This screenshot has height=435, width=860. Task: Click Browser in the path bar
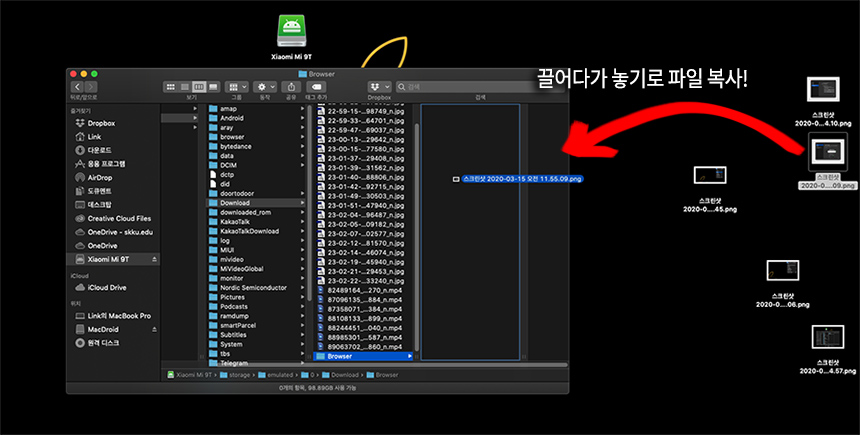click(x=383, y=375)
